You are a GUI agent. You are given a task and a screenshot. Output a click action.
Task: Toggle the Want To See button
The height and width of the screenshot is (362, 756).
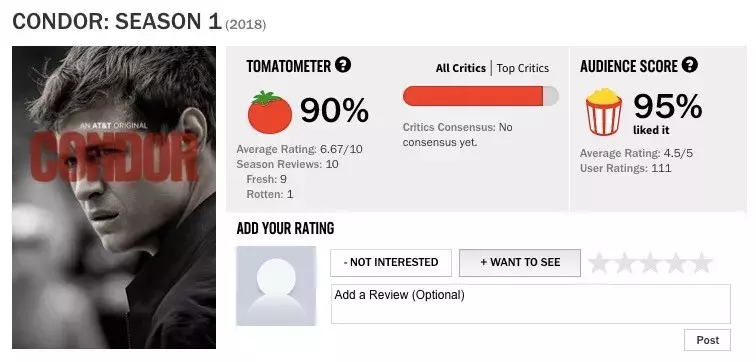tap(520, 263)
